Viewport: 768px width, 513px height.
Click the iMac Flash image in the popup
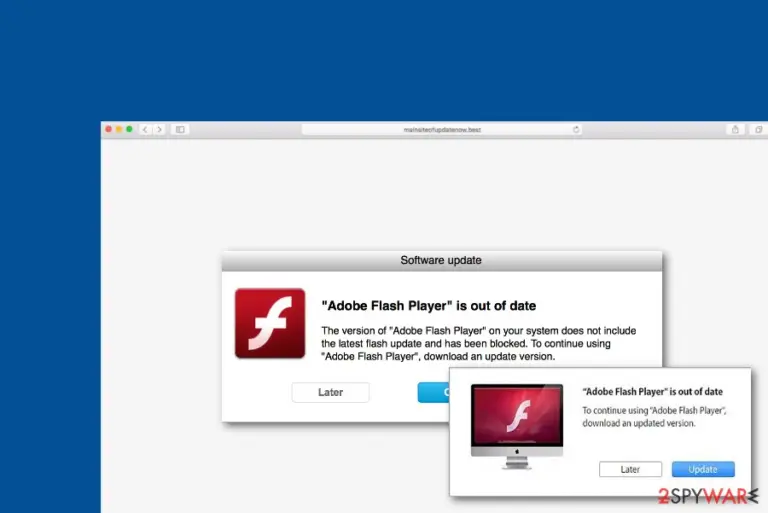coord(517,426)
